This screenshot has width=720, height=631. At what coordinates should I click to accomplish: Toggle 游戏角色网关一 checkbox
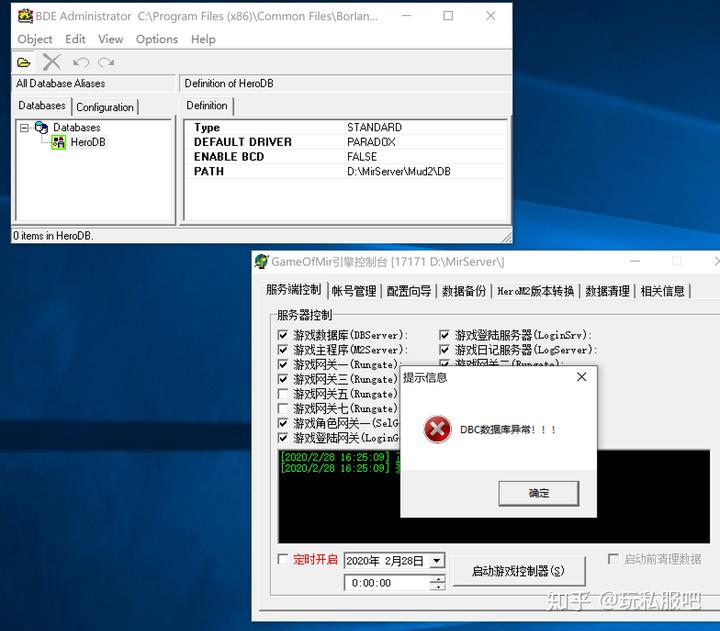pyautogui.click(x=283, y=423)
